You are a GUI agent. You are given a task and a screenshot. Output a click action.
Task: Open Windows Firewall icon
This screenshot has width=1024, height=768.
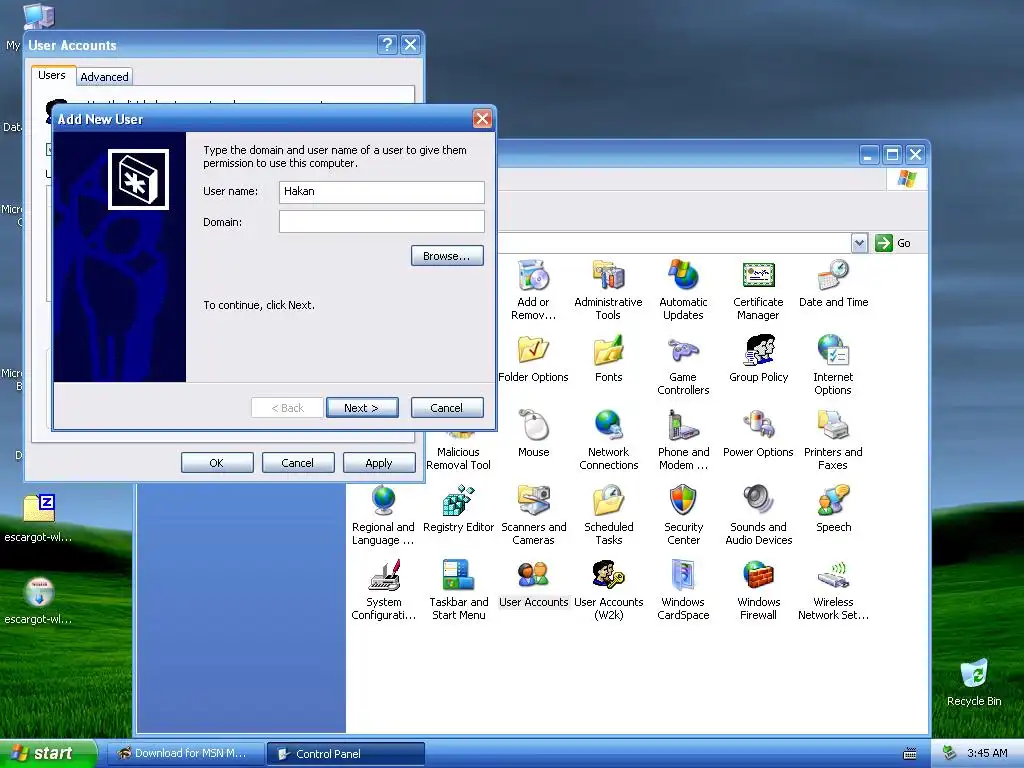tap(758, 590)
